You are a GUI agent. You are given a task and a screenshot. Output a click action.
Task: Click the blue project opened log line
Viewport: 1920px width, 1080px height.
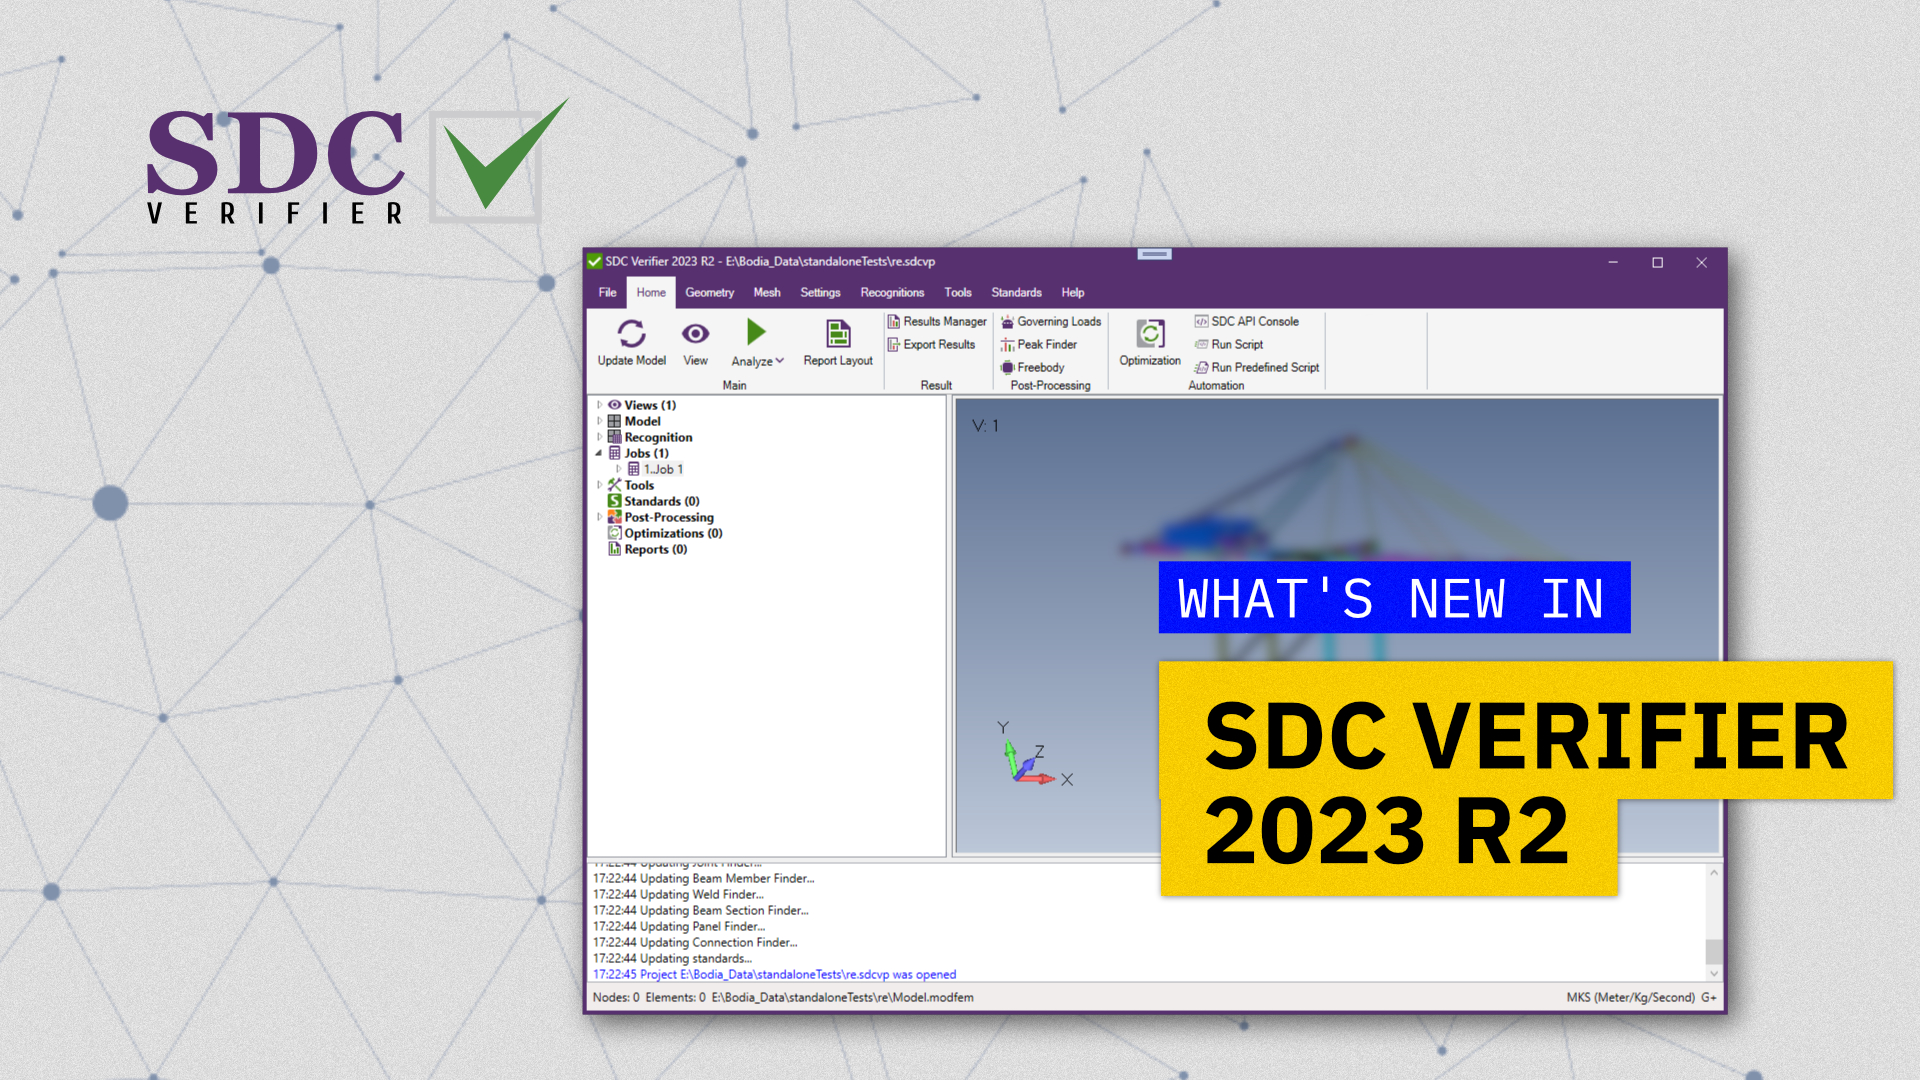coord(774,974)
